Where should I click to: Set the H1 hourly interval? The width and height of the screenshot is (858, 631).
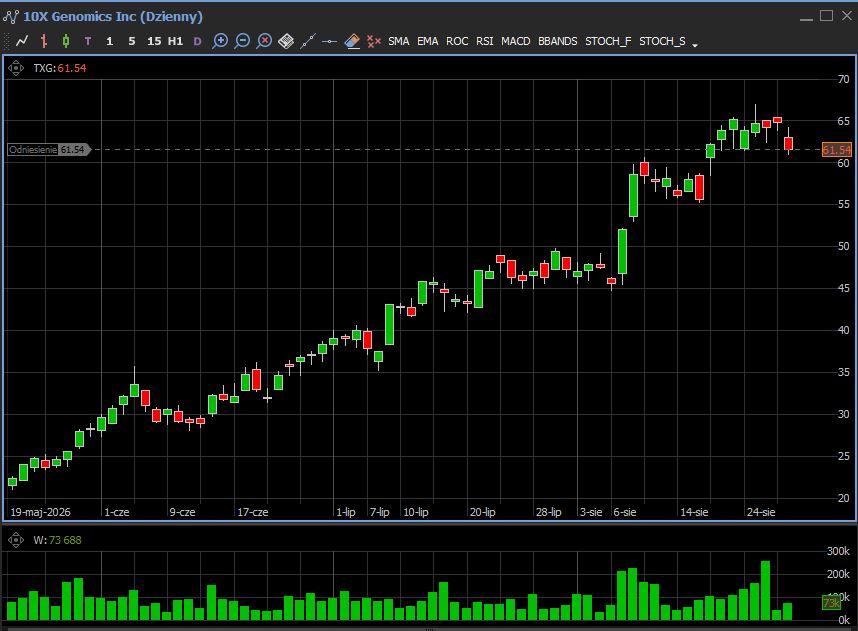175,41
